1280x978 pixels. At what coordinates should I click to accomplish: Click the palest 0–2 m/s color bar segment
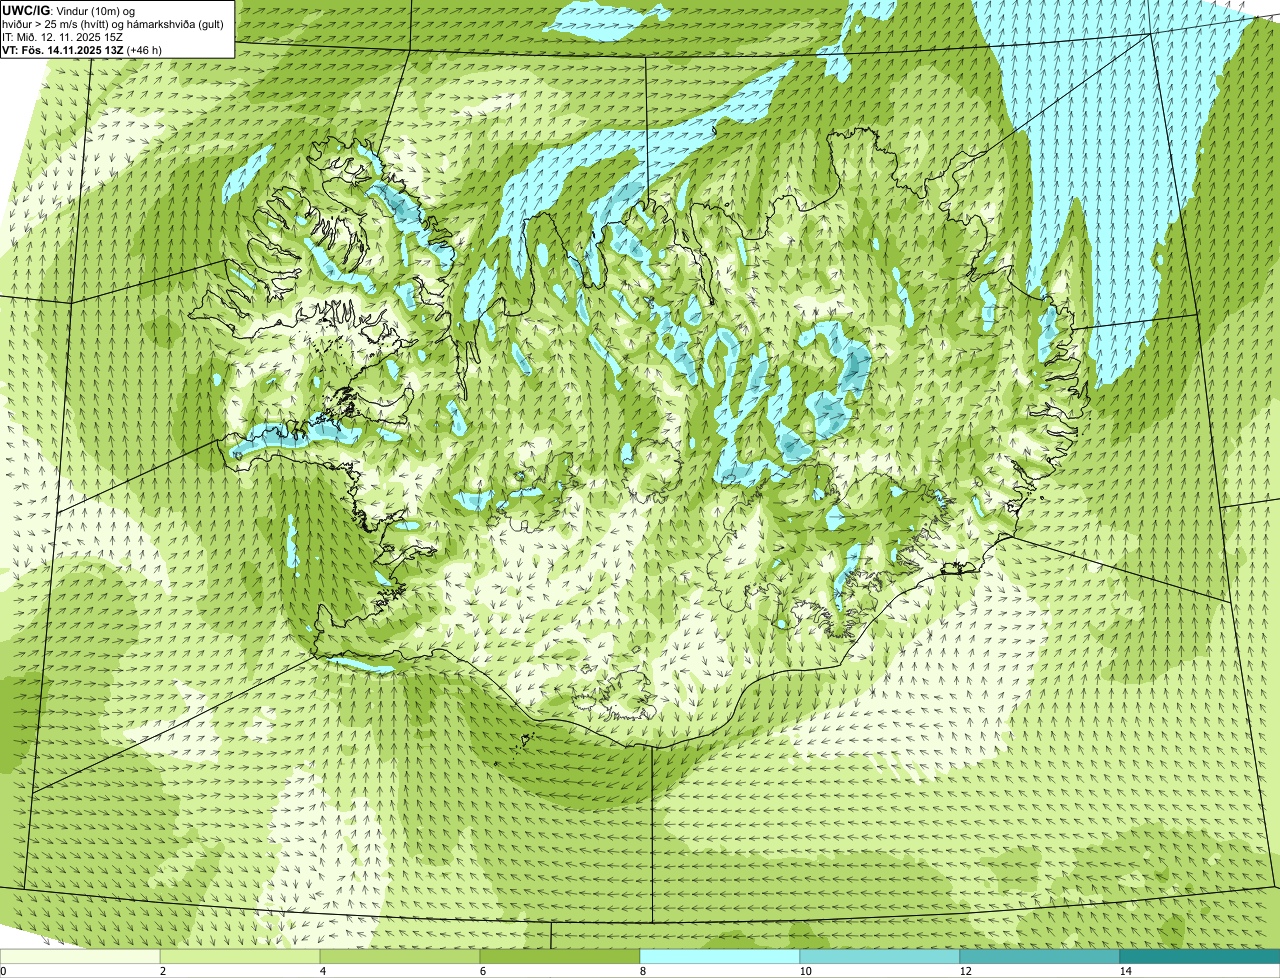(x=80, y=957)
